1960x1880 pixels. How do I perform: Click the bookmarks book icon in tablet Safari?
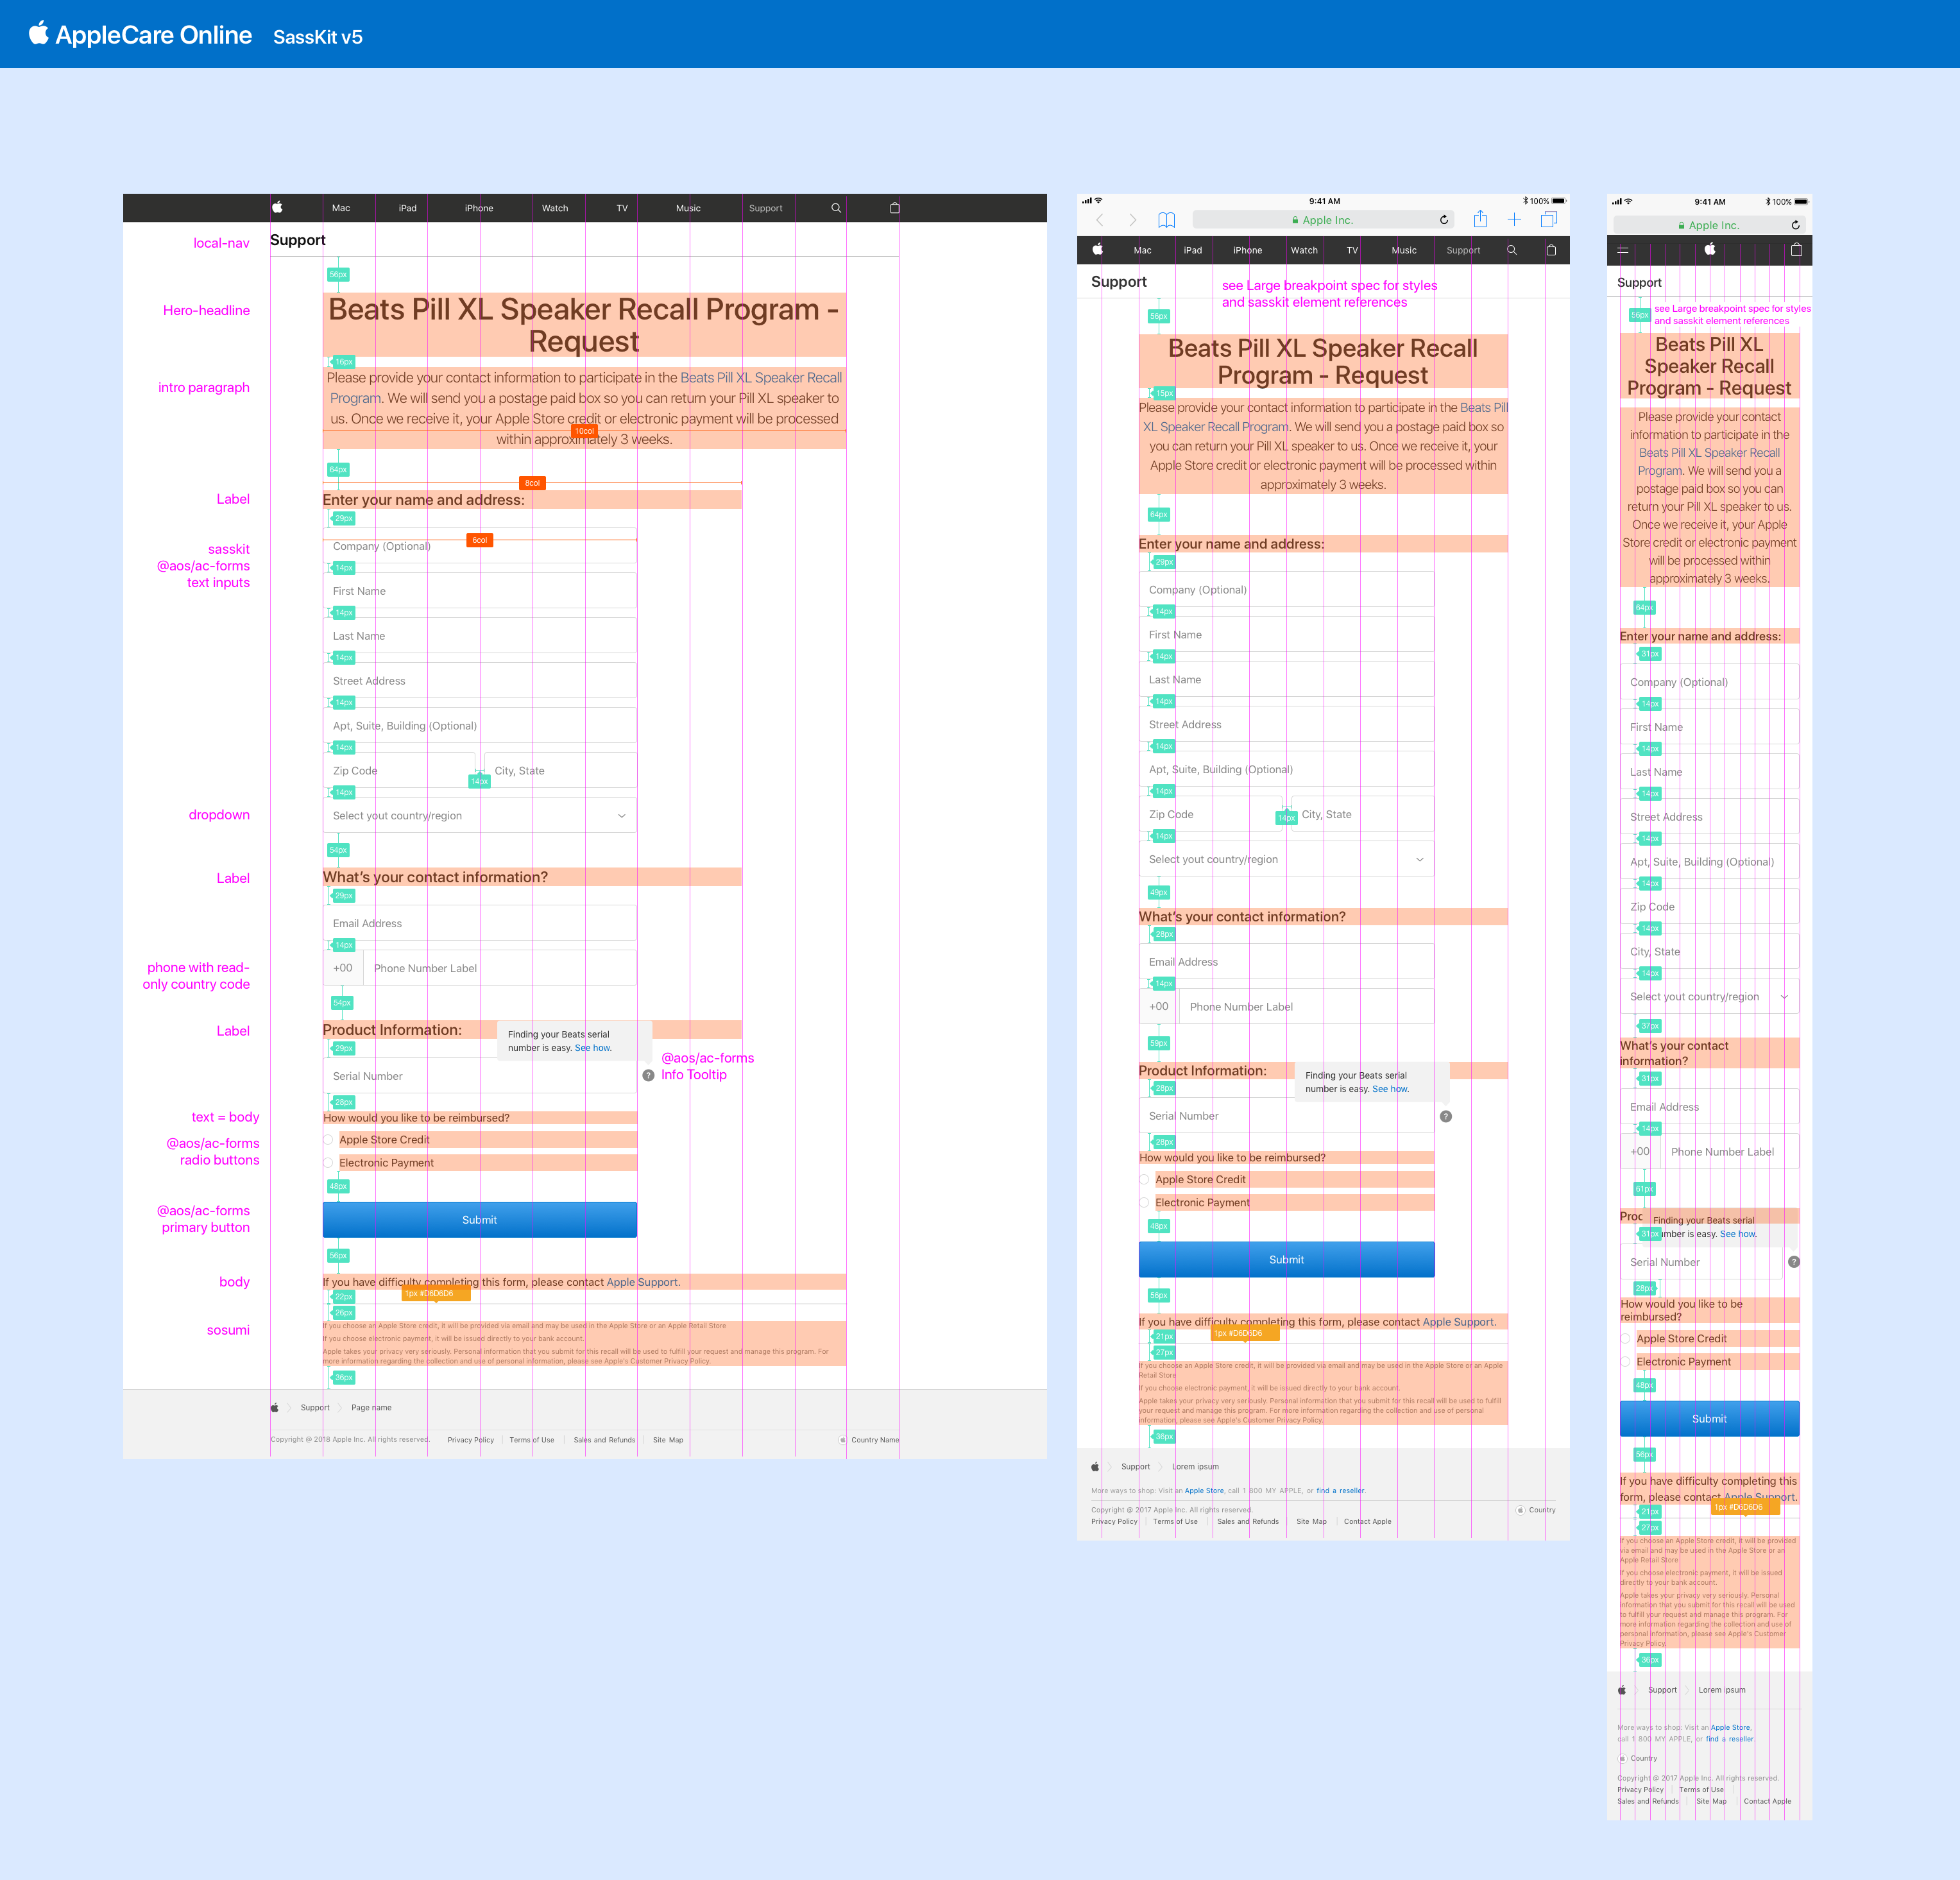[x=1166, y=220]
